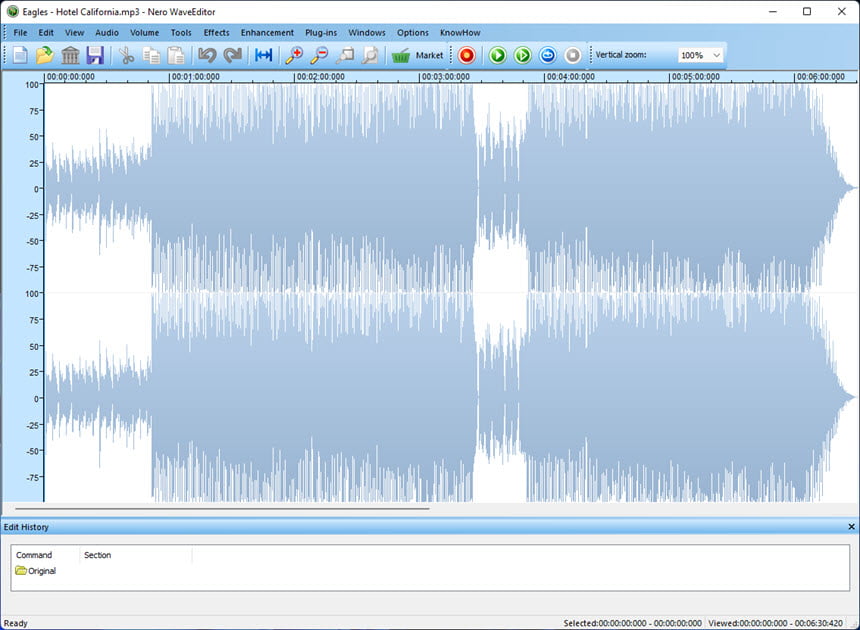
Task: Open the Tools menu
Action: [x=181, y=32]
